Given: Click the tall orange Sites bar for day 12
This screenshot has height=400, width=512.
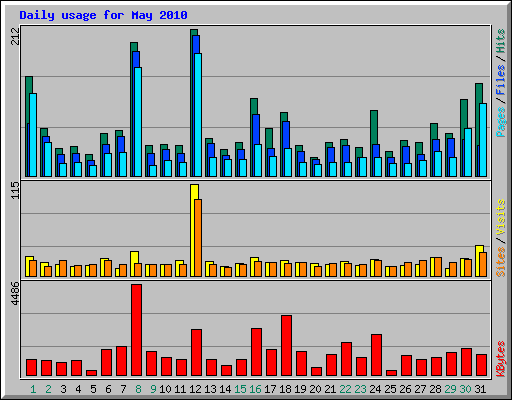Looking at the screenshot, I should [x=198, y=238].
